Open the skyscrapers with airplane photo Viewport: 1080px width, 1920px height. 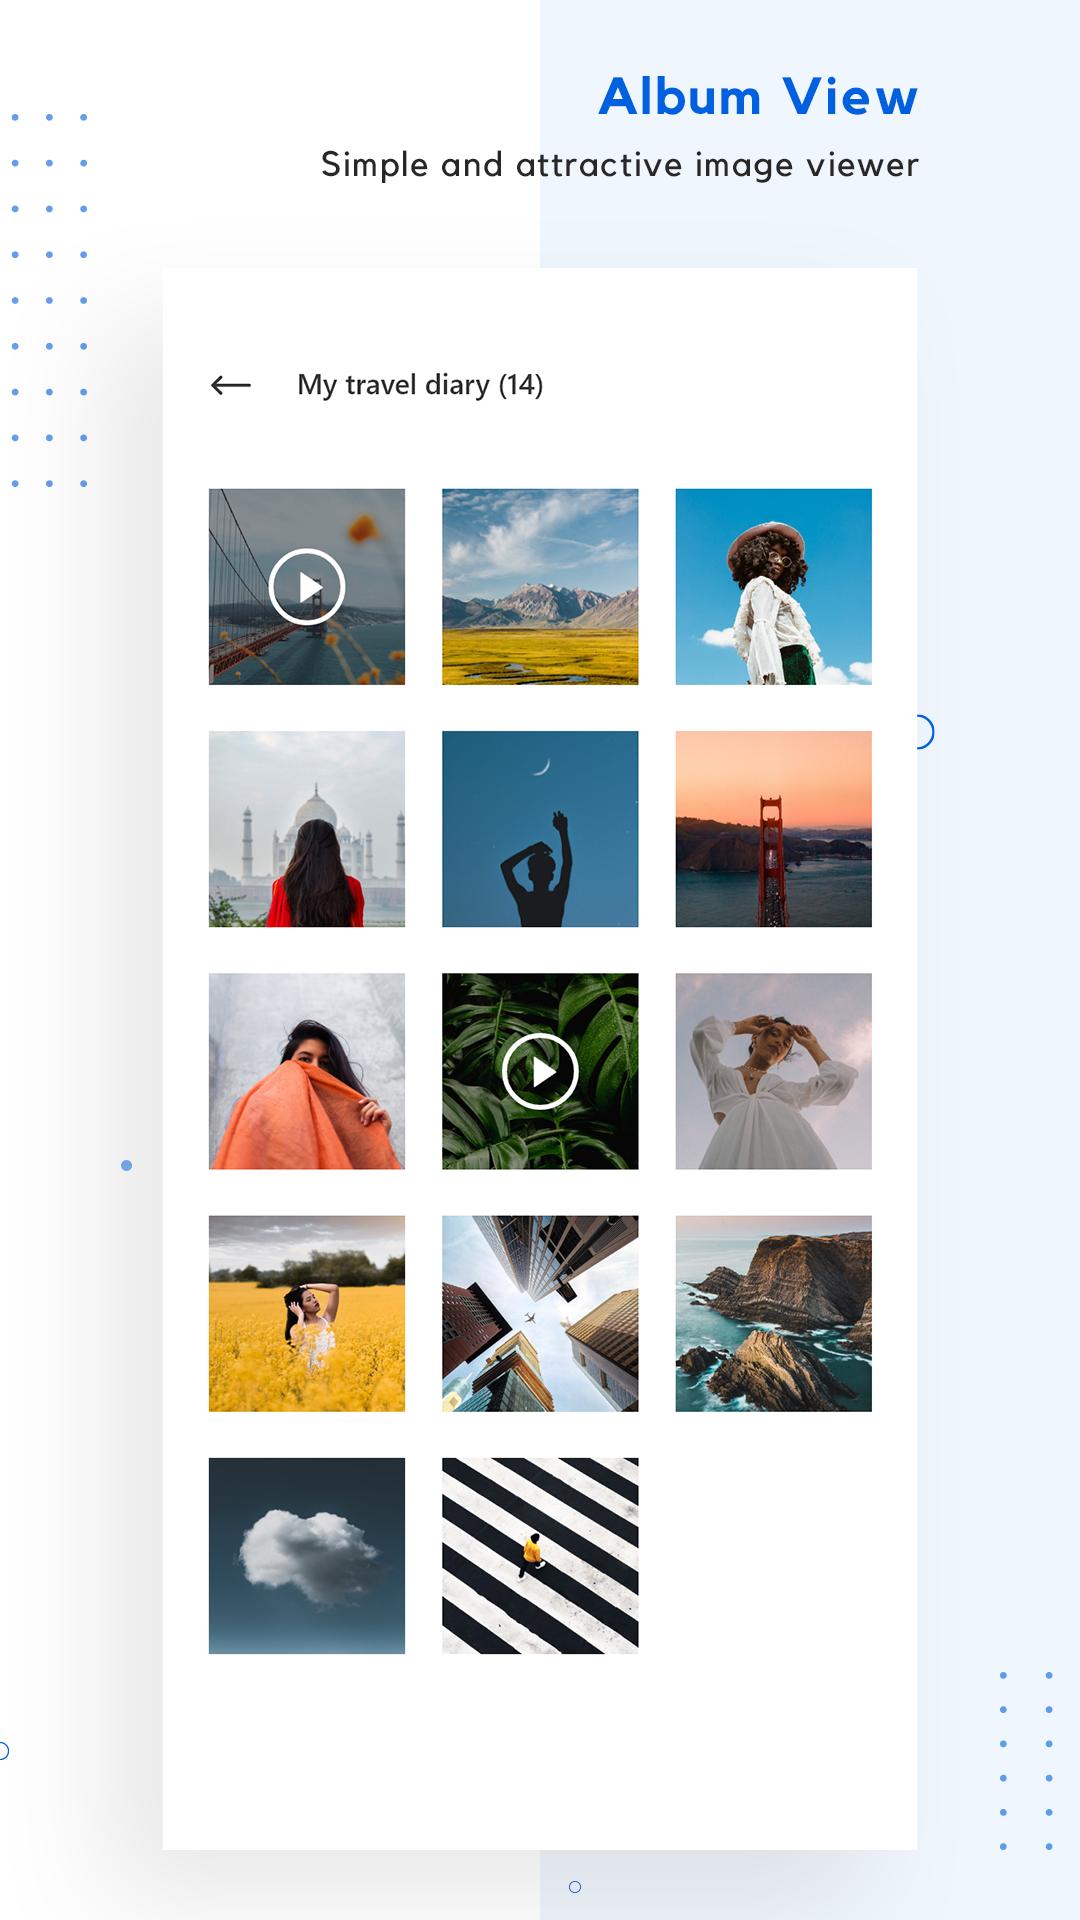(540, 1314)
